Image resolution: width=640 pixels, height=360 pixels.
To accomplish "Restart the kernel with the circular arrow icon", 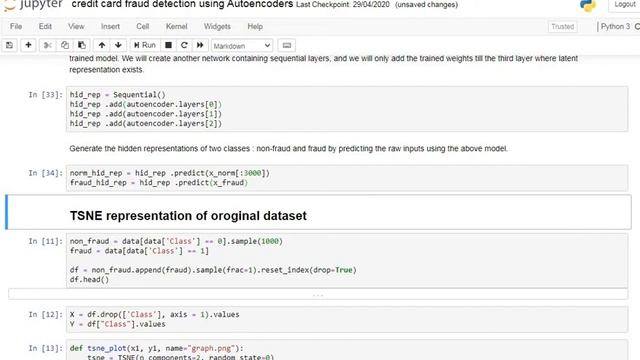I will coord(184,45).
